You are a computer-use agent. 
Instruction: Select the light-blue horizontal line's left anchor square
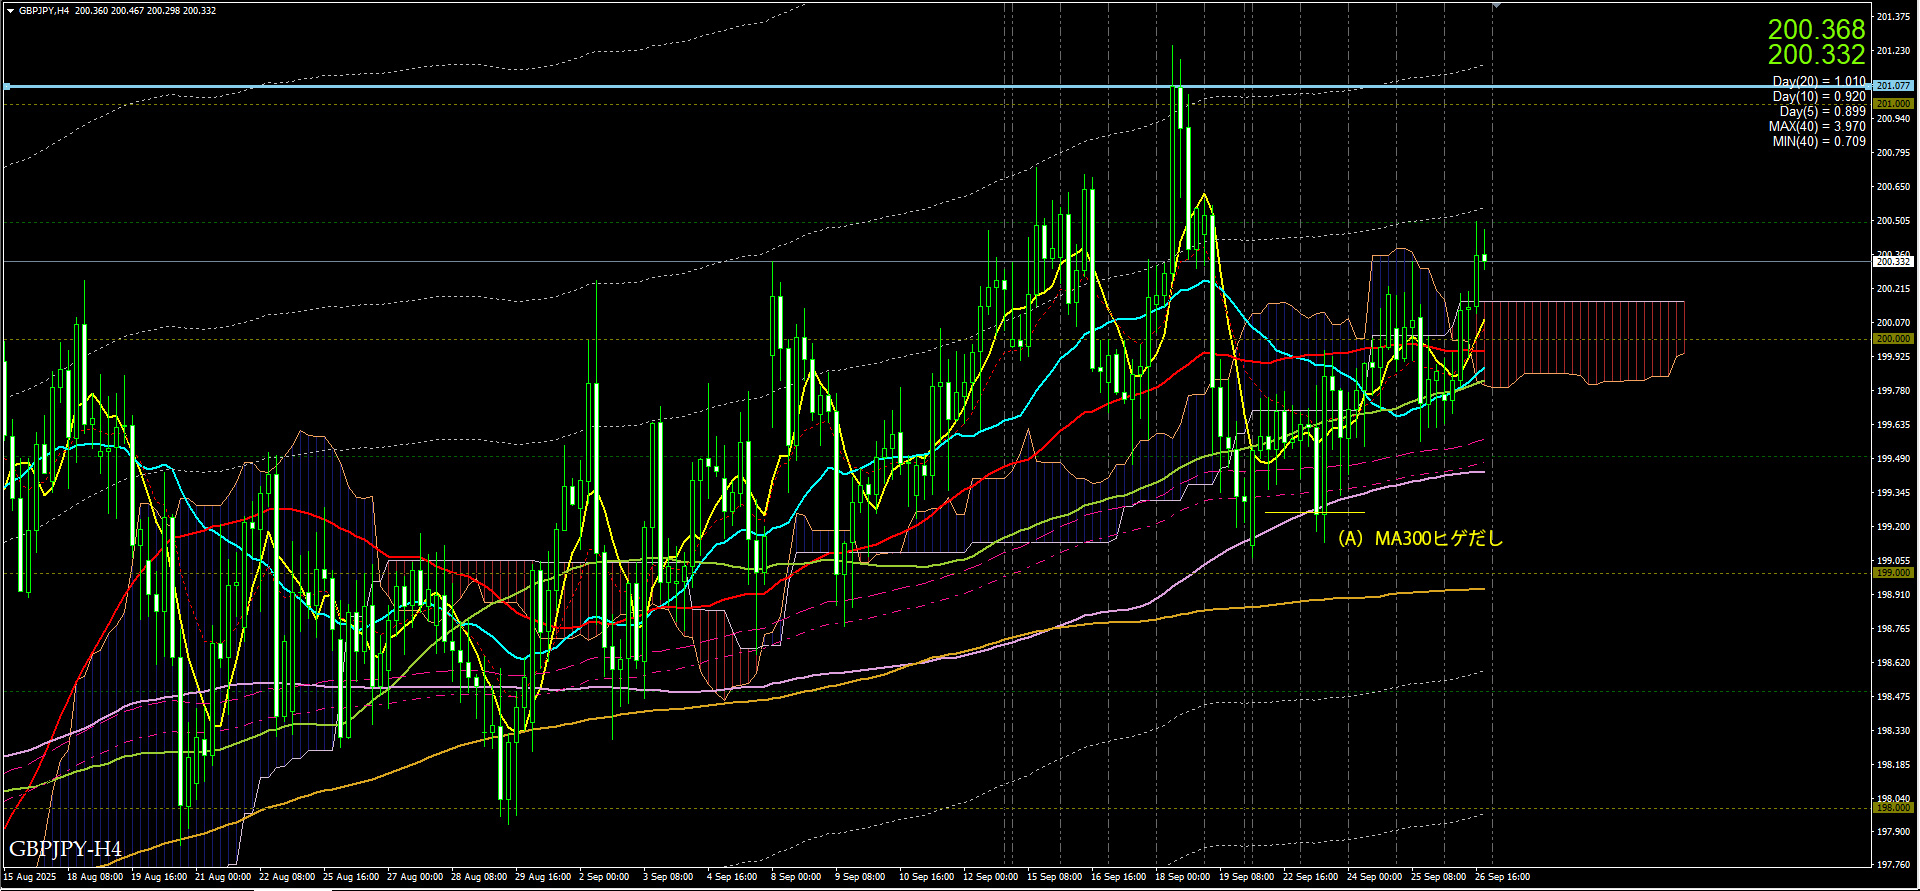coord(7,87)
